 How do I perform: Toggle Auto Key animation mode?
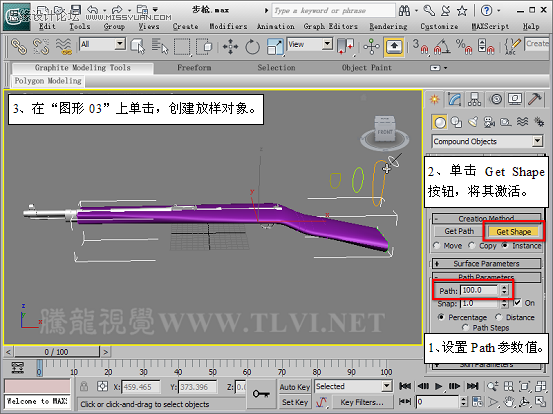294,387
